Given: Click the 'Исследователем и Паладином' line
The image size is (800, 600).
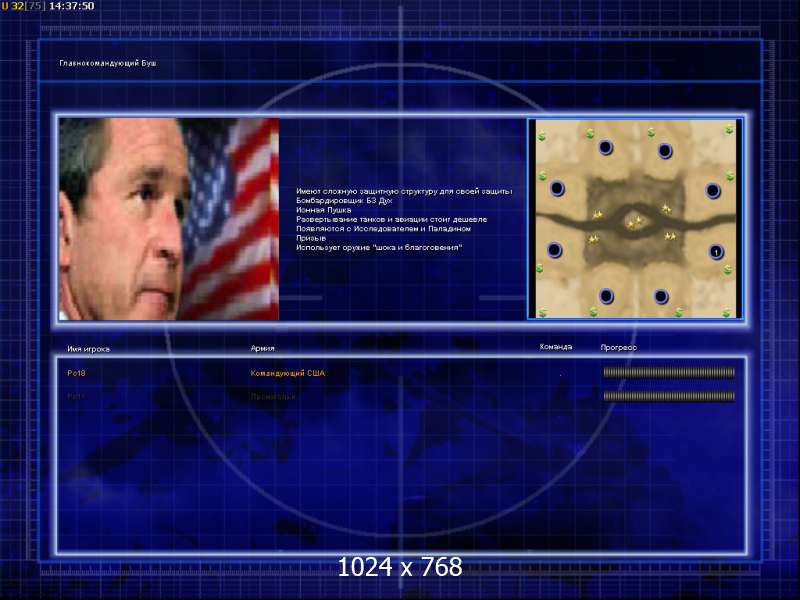Looking at the screenshot, I should coord(383,229).
